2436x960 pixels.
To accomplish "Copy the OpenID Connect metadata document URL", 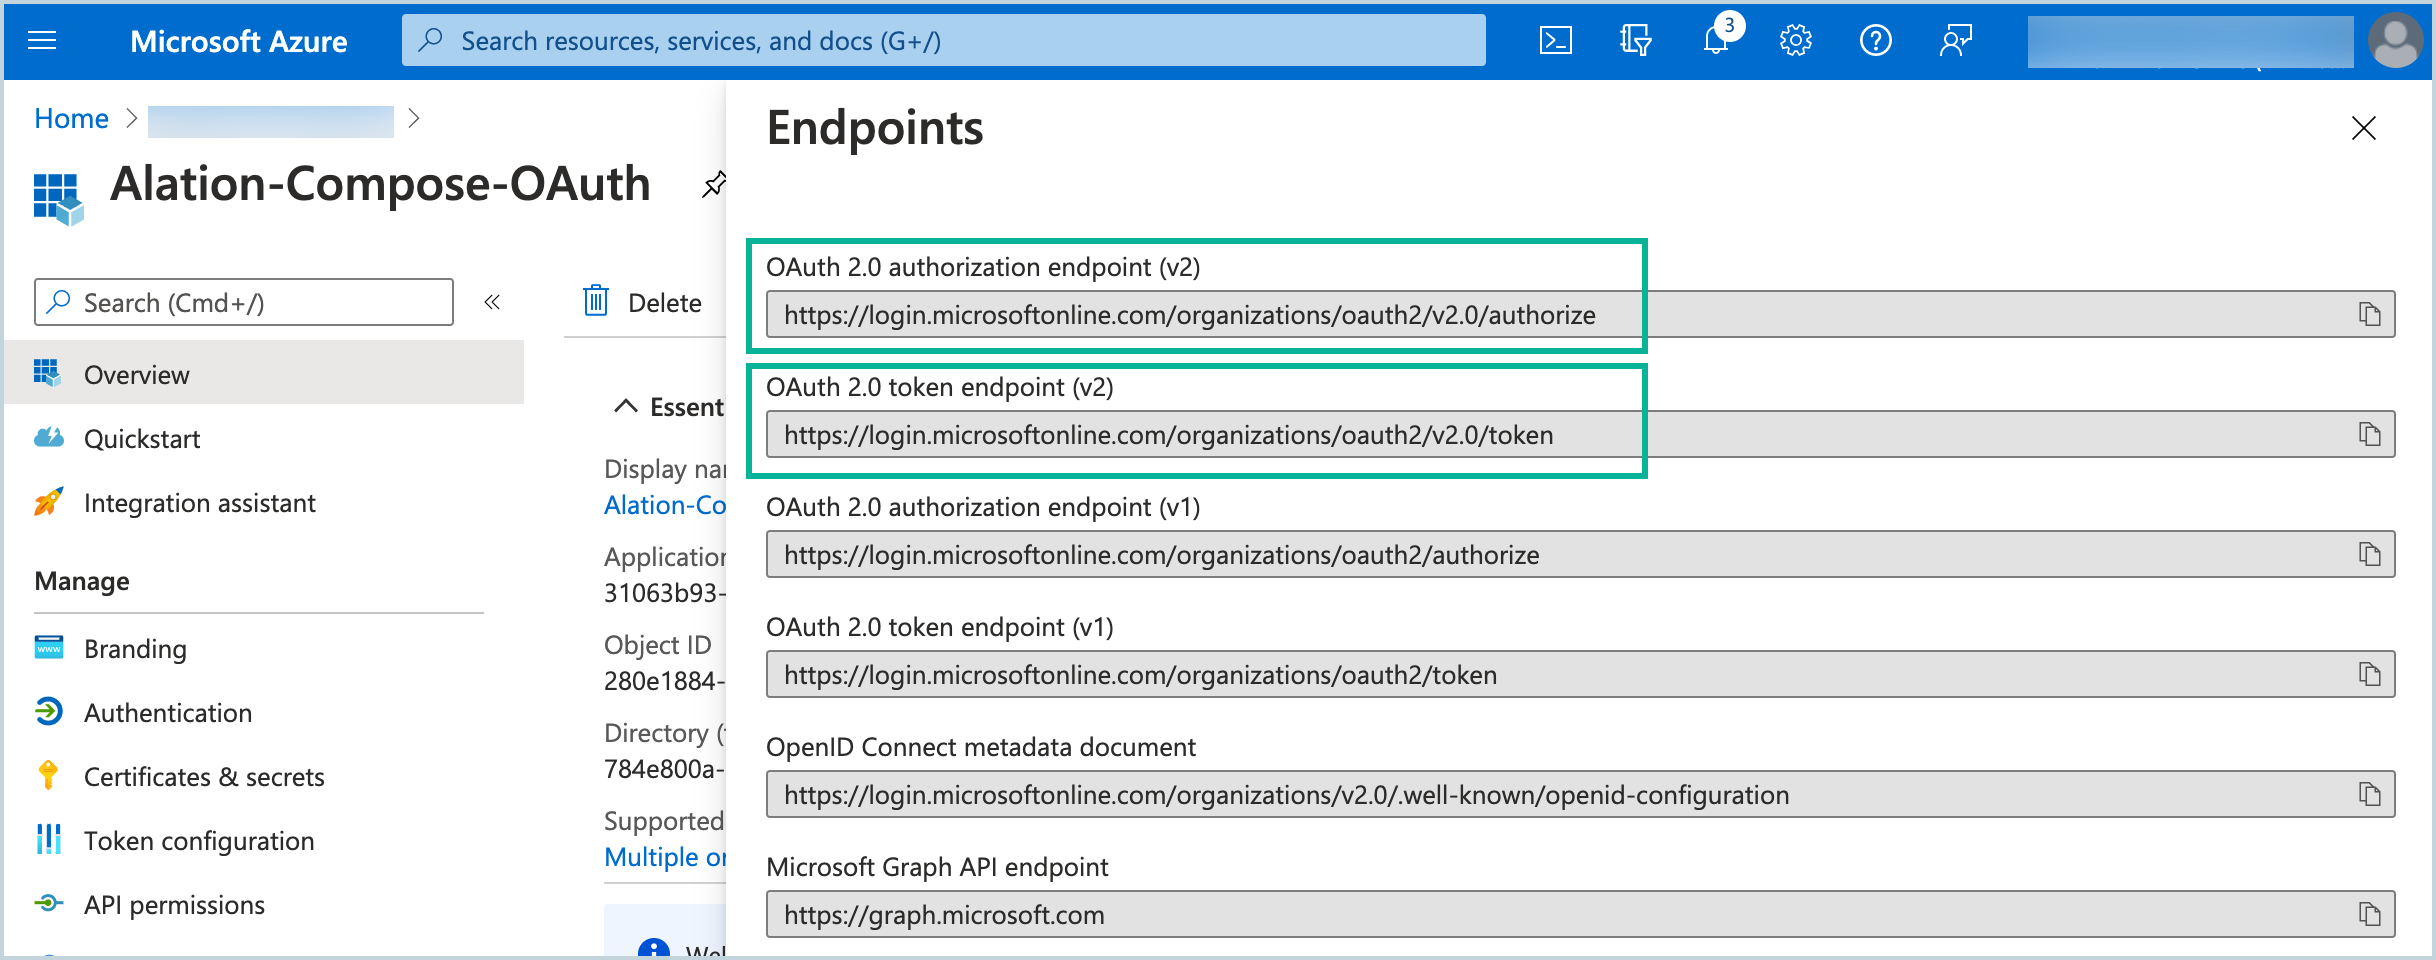I will pos(2369,794).
